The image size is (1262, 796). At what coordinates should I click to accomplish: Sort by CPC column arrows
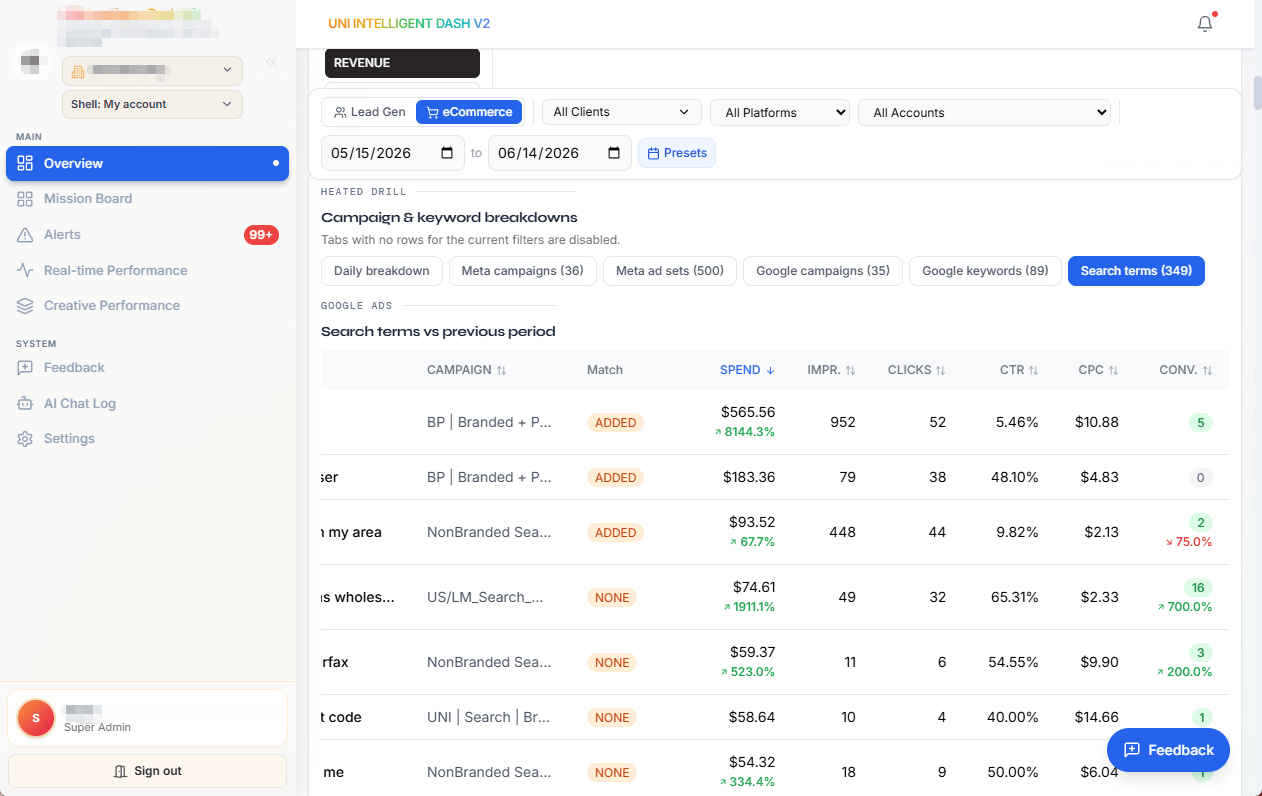coord(1113,370)
